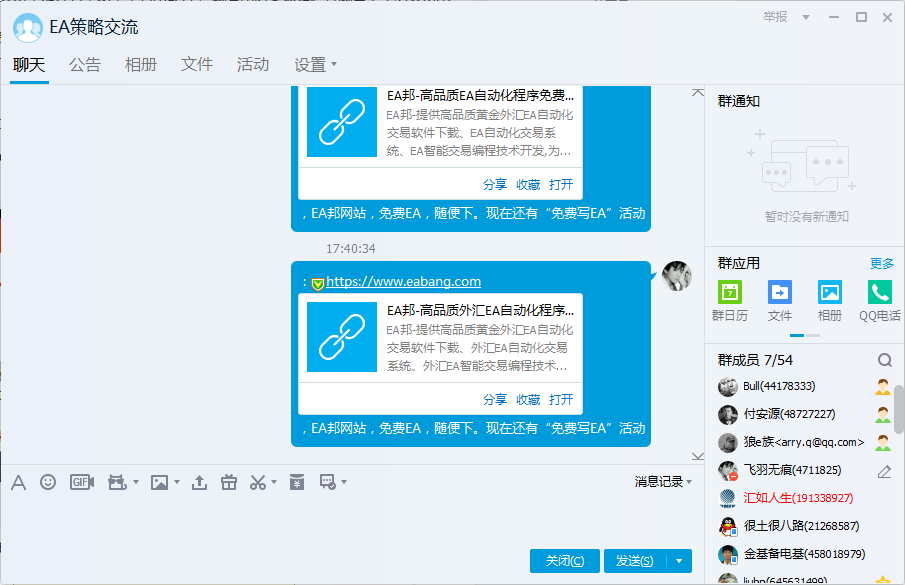Click the shield icon before the eabang link

point(317,284)
